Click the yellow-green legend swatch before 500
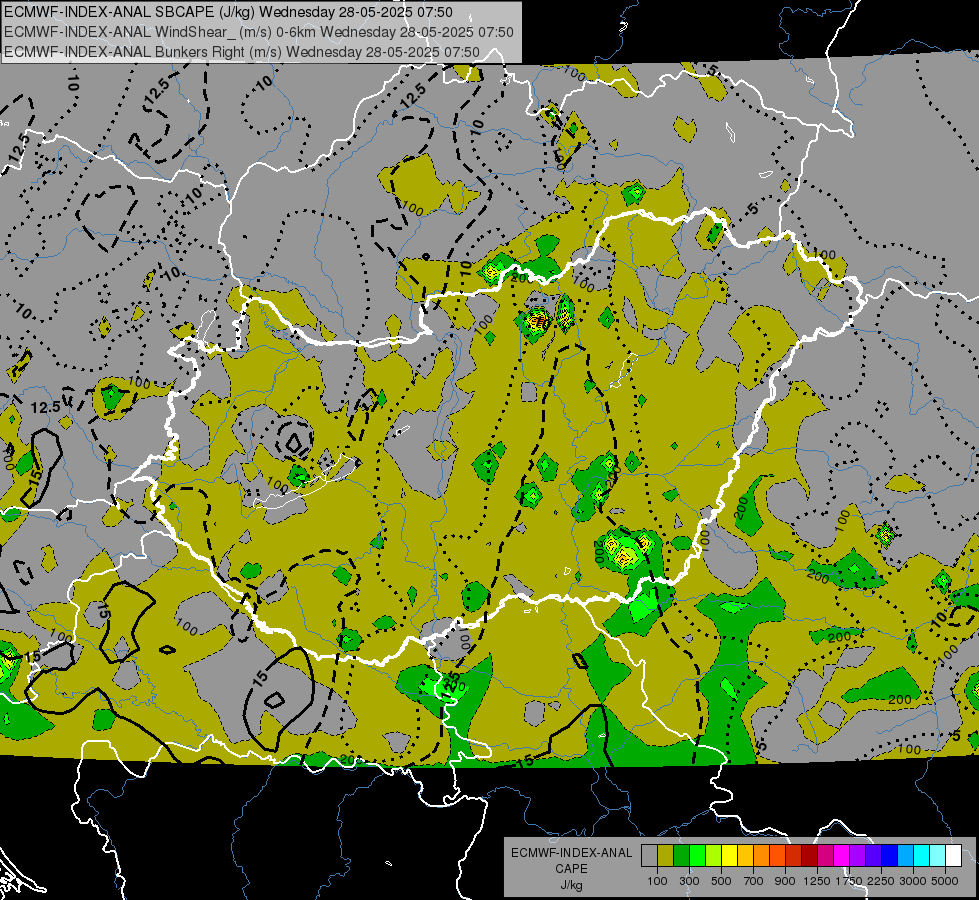This screenshot has height=900, width=979. click(x=714, y=855)
